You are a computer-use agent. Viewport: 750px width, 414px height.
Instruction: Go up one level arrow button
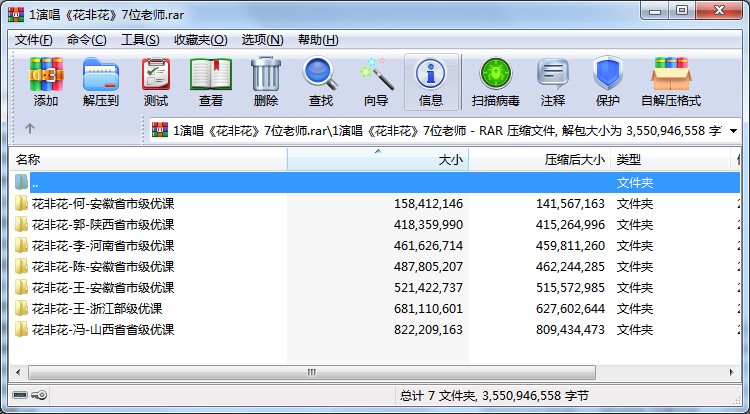tap(30, 129)
